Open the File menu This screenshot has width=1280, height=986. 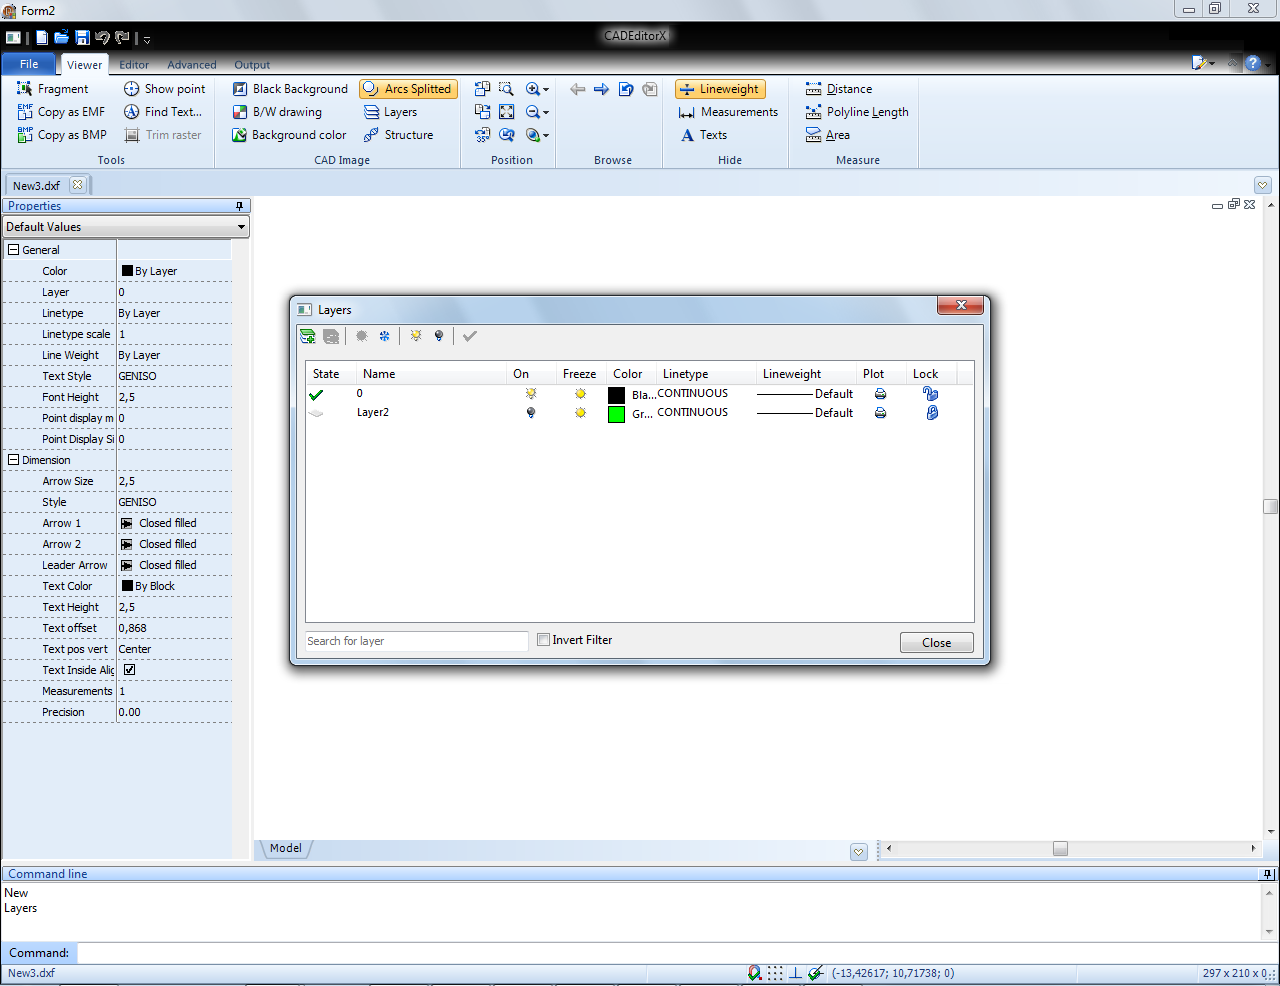[x=29, y=64]
